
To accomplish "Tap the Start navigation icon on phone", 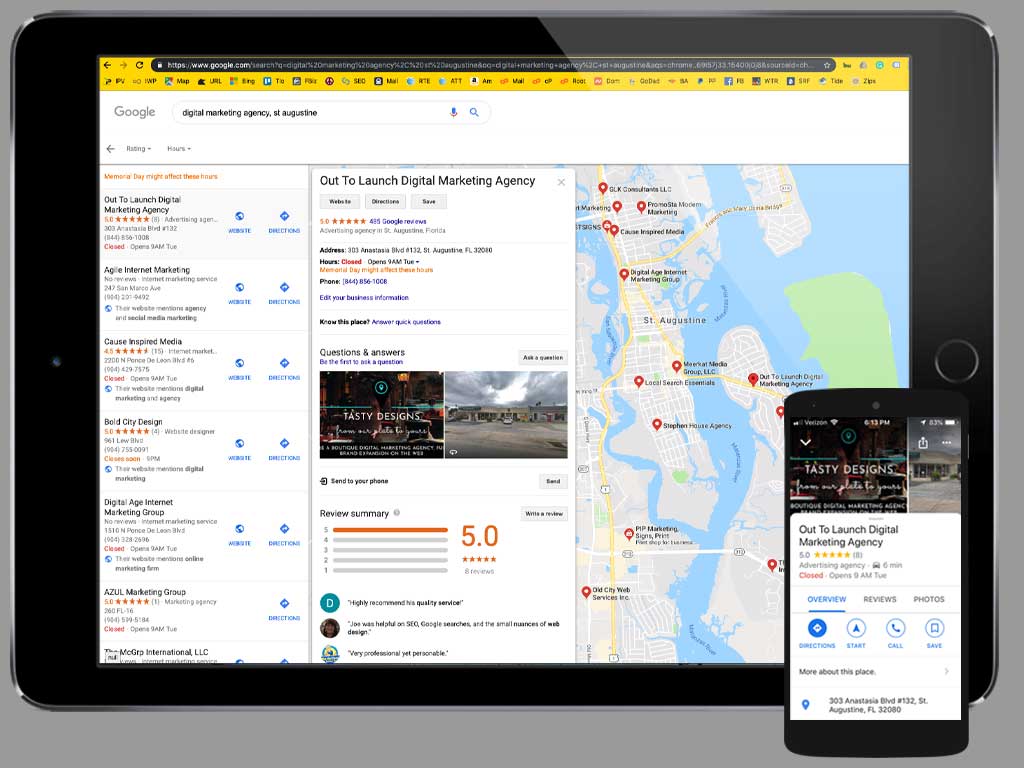I will coord(856,628).
